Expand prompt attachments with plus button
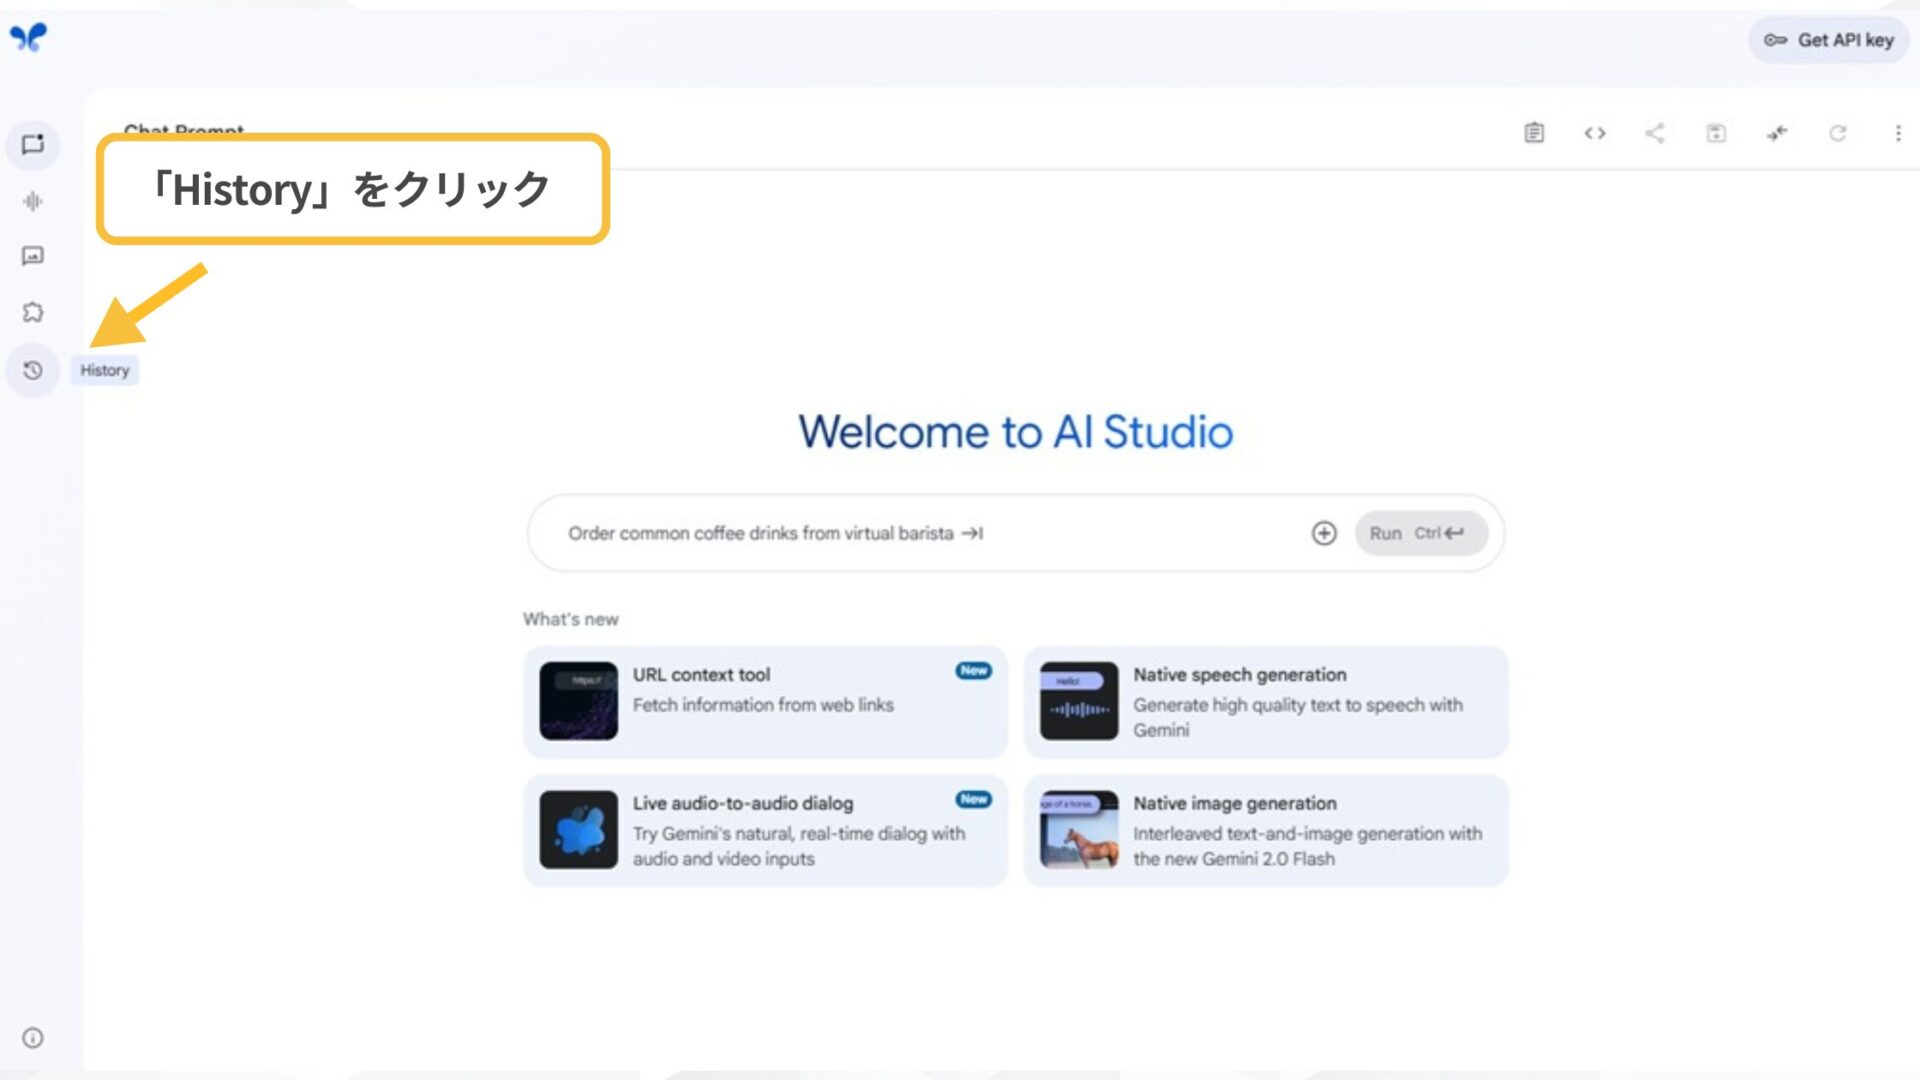Screen dimensions: 1920x1080 point(1324,533)
